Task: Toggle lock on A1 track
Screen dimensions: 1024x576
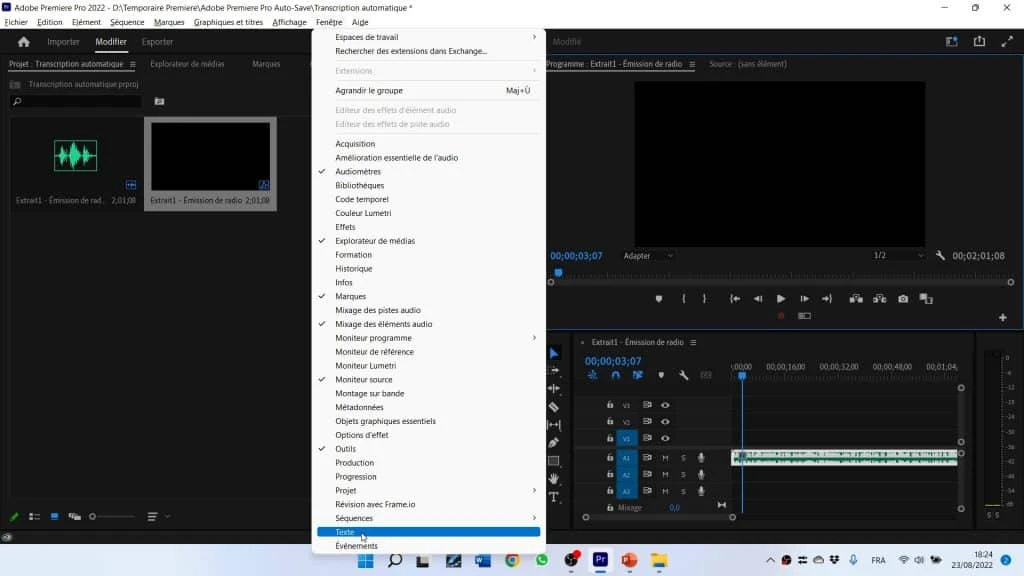Action: pos(609,458)
